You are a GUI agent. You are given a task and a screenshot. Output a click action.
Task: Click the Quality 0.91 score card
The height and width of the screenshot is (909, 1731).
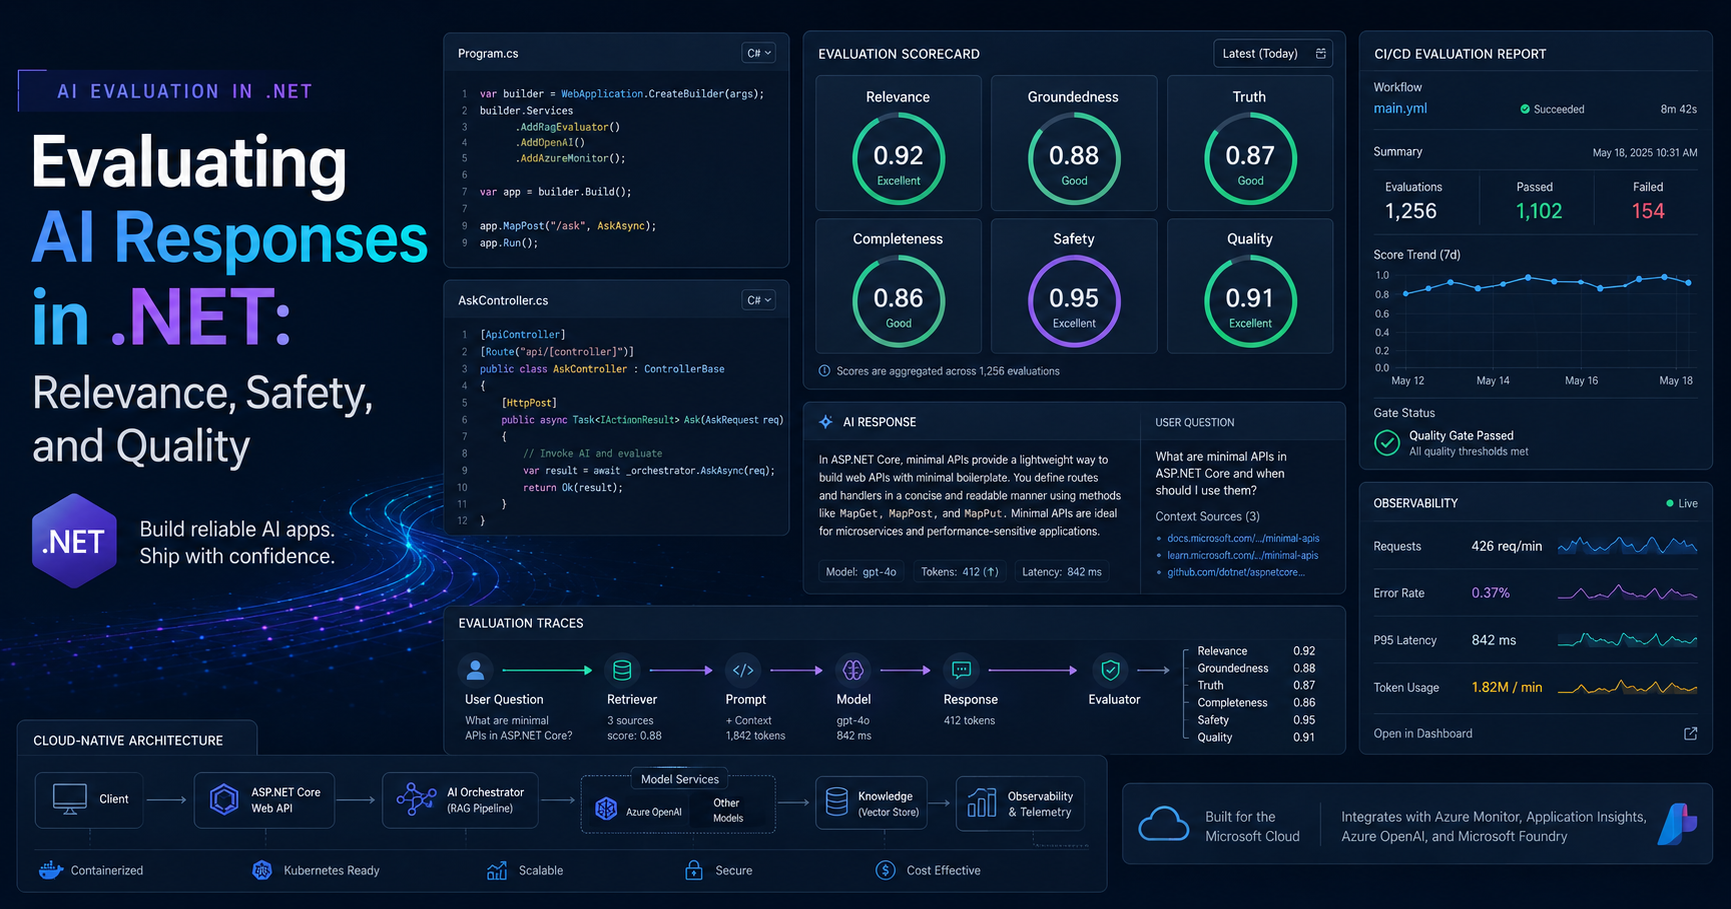(1250, 286)
